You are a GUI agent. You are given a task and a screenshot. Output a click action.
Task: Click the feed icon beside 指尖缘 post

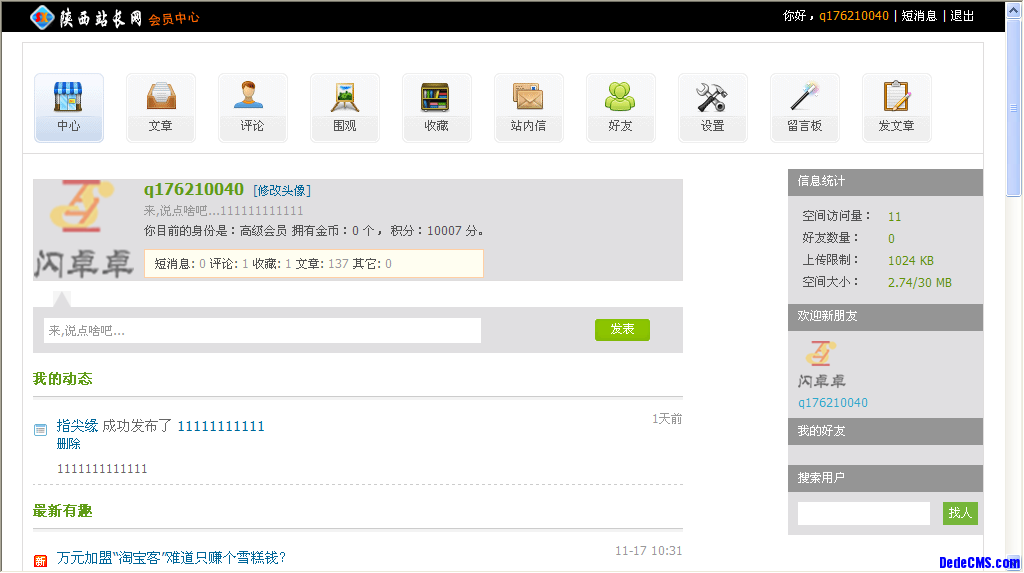40,430
